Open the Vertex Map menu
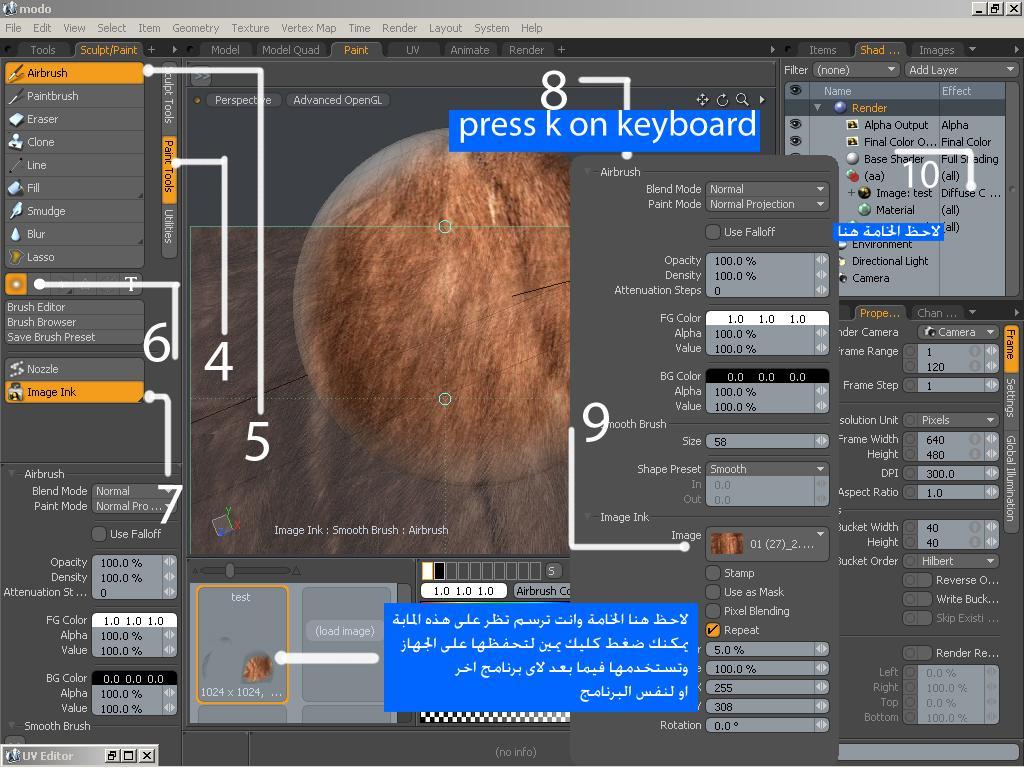This screenshot has height=768, width=1024. coord(308,28)
